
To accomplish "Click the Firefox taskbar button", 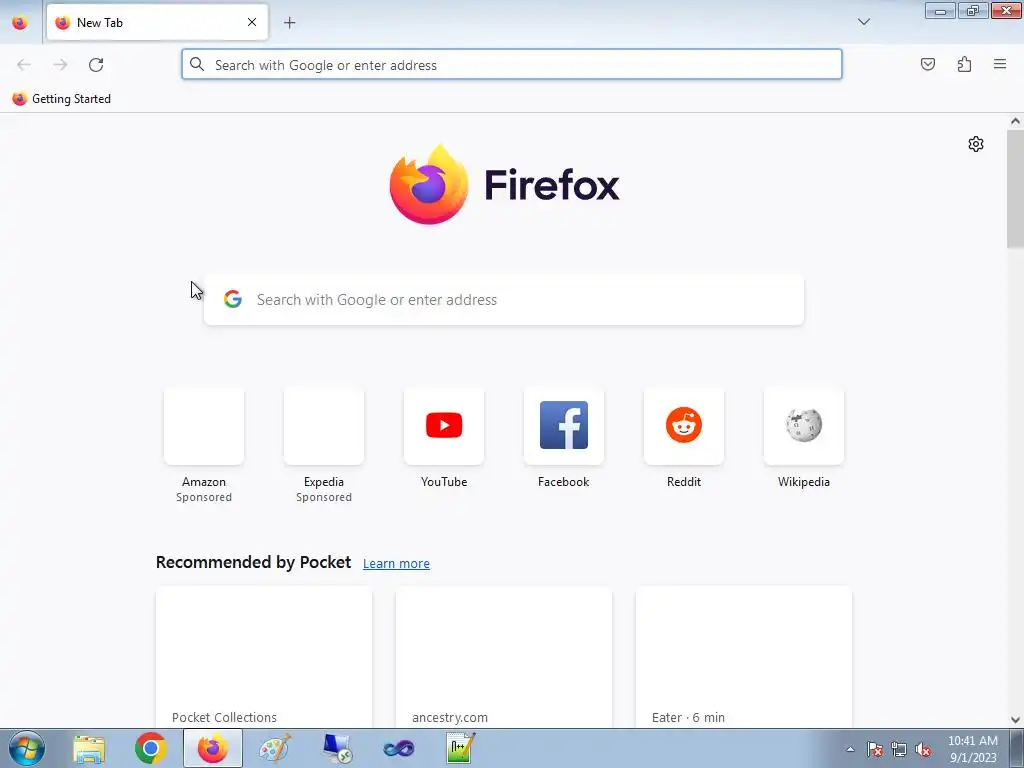I will [x=213, y=748].
